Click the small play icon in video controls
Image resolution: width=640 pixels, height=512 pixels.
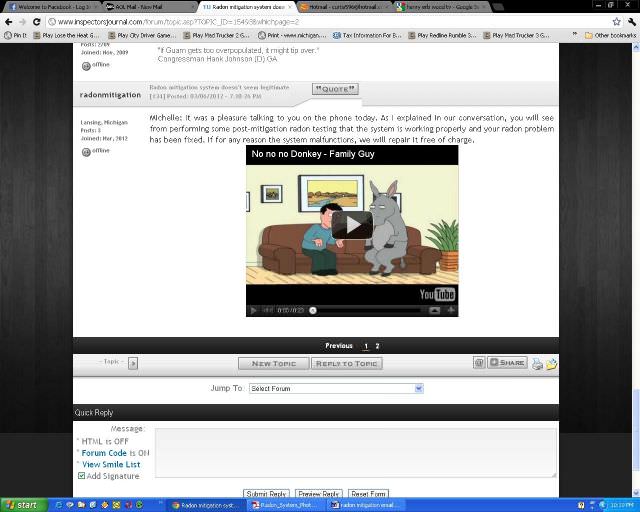tap(254, 310)
